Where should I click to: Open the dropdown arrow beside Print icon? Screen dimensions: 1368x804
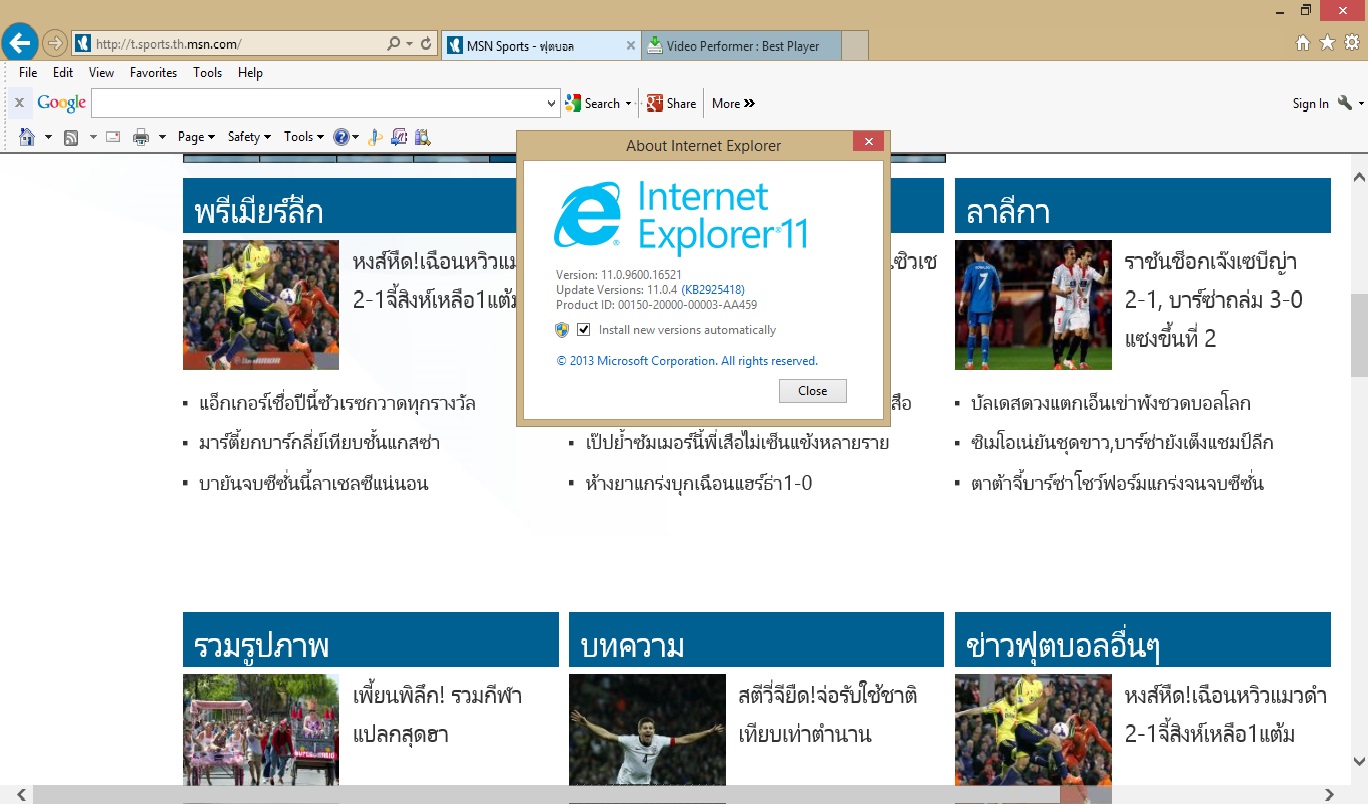pyautogui.click(x=162, y=137)
